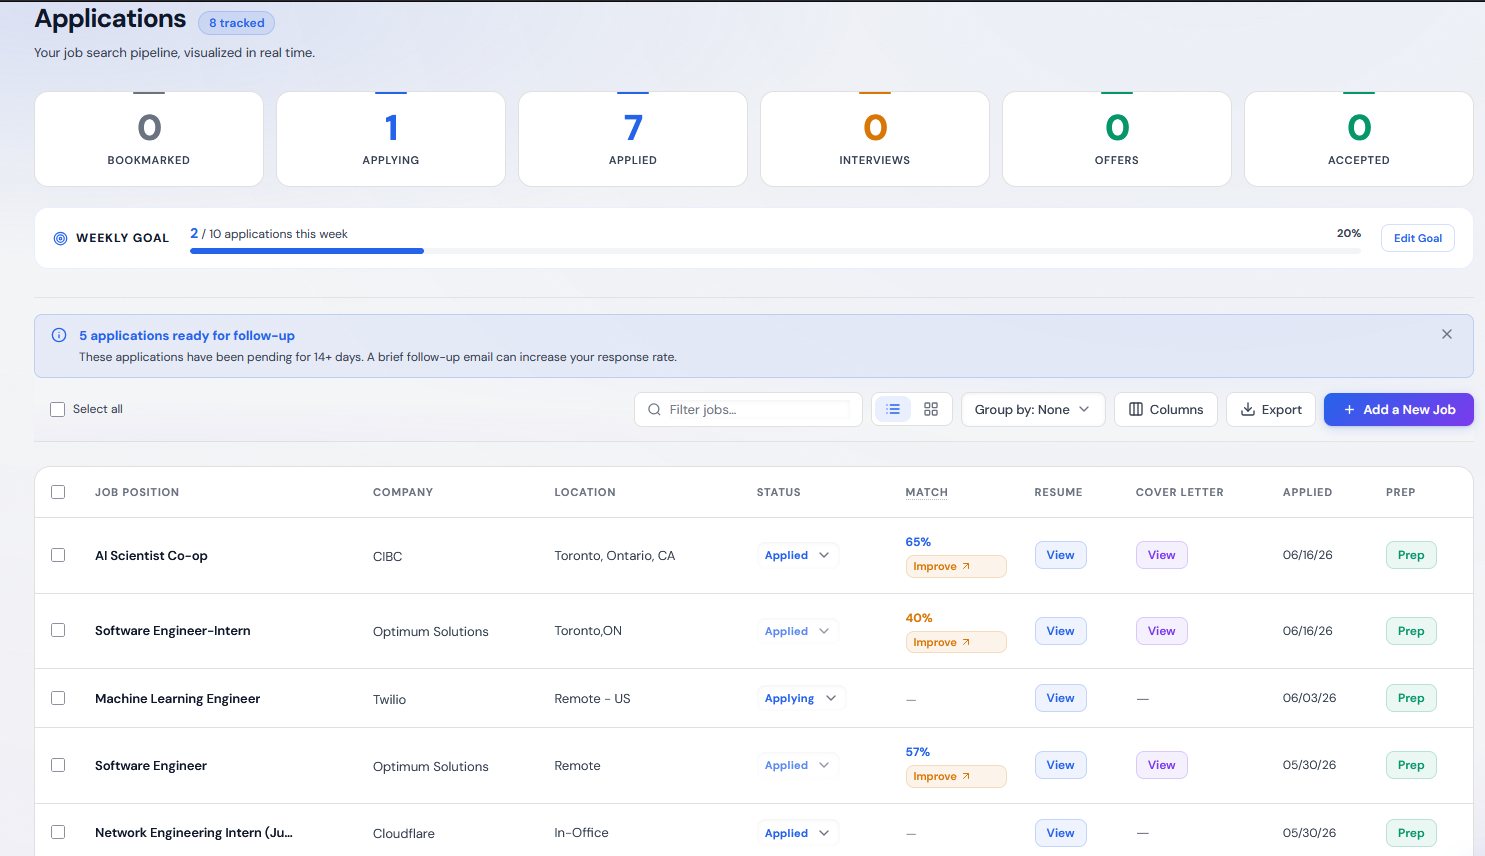Select the Interviews stat card
1485x856 pixels.
click(x=875, y=139)
